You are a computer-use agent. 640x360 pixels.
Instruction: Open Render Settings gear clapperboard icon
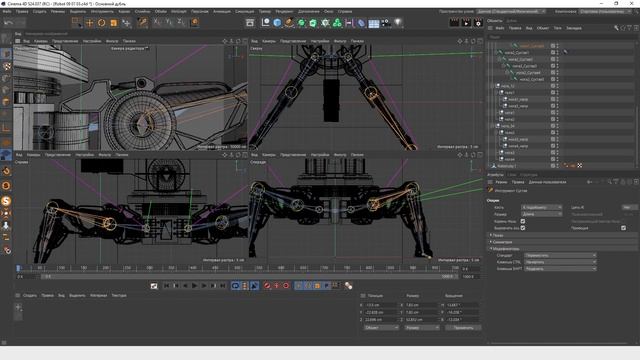point(478,23)
